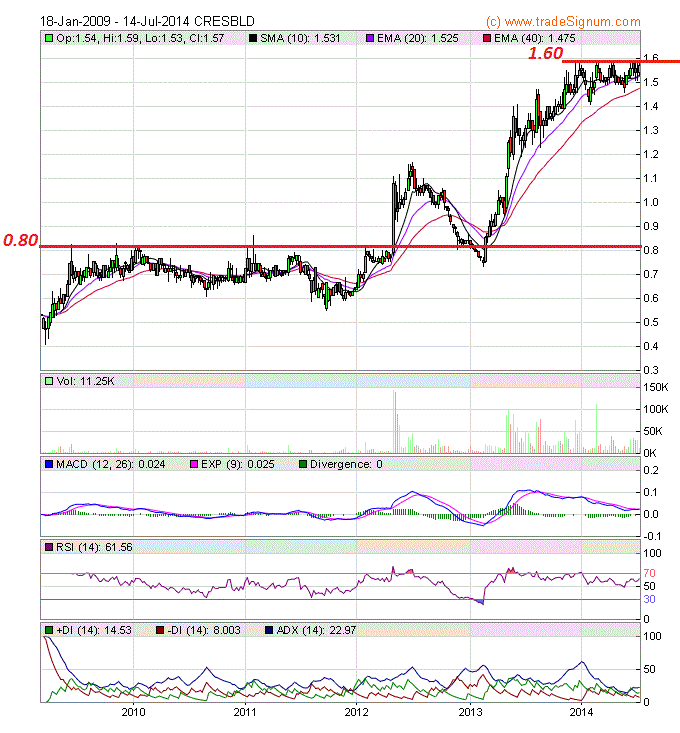Click the 2011 time axis label
Image resolution: width=680 pixels, height=733 pixels.
[x=245, y=712]
